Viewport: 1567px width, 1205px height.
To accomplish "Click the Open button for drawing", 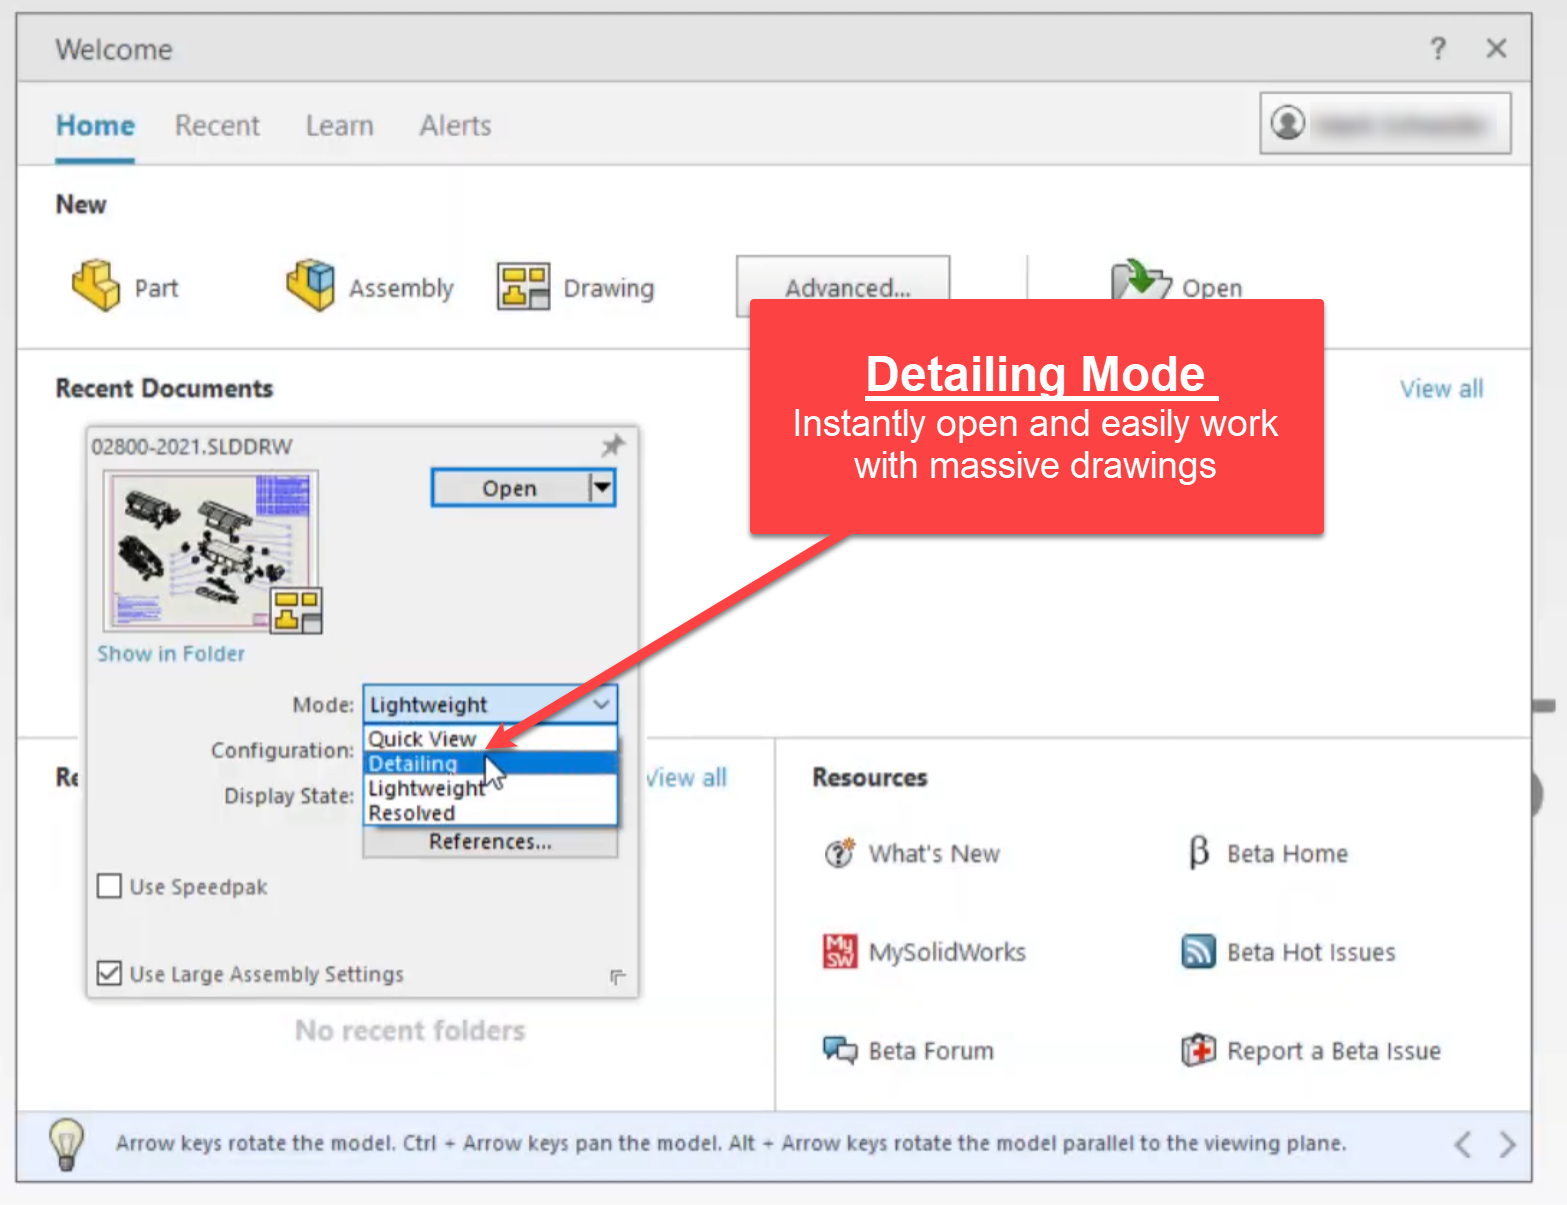I will (510, 488).
